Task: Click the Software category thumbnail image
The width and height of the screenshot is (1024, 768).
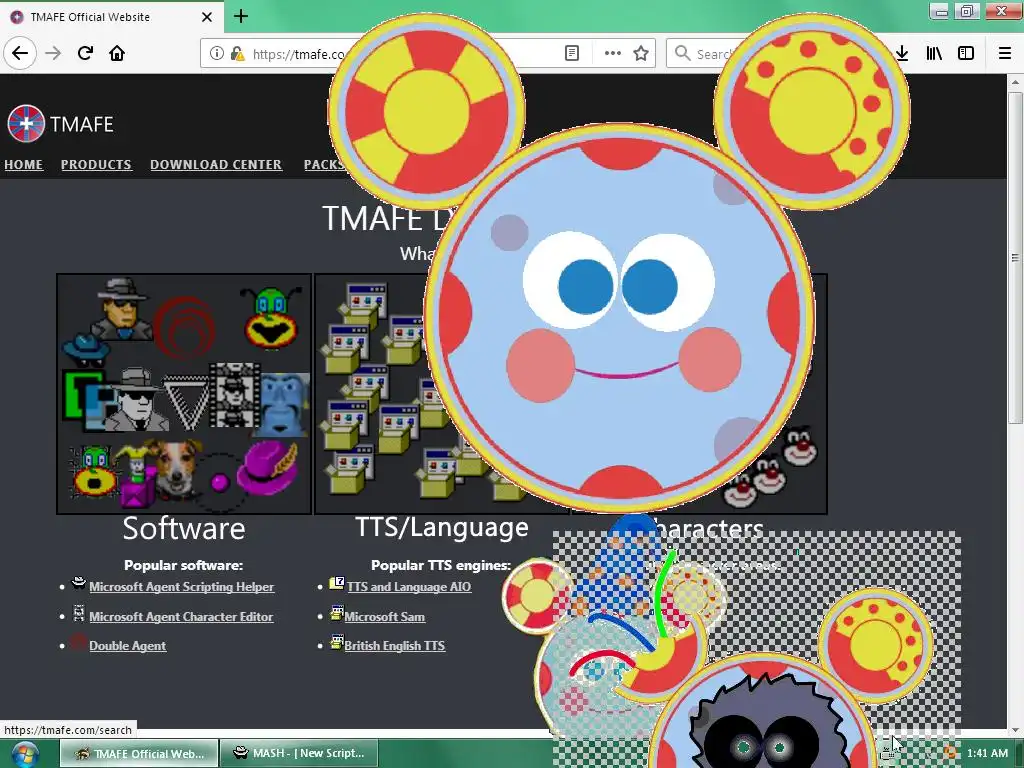Action: [x=184, y=394]
